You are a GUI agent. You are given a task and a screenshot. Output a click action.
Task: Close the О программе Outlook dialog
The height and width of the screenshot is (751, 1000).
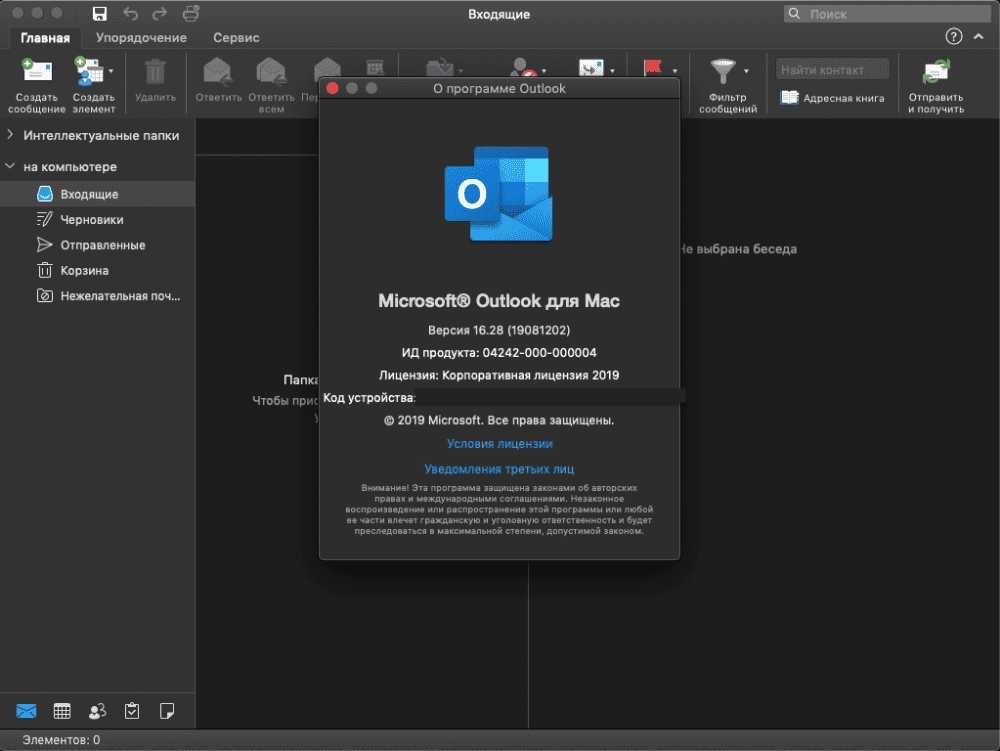[332, 88]
